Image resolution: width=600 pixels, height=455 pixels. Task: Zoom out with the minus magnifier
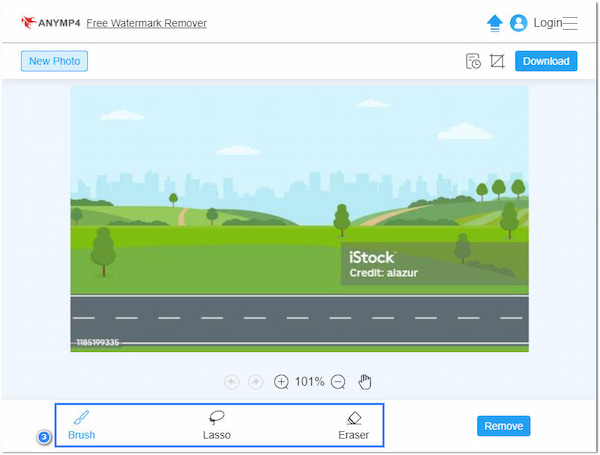[338, 382]
